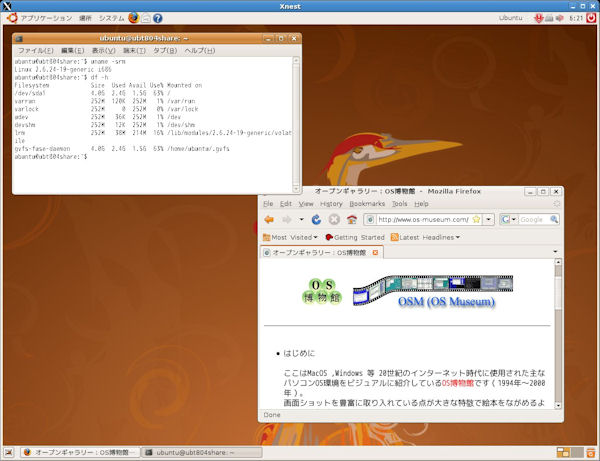Open Firefox Help menu

[421, 204]
